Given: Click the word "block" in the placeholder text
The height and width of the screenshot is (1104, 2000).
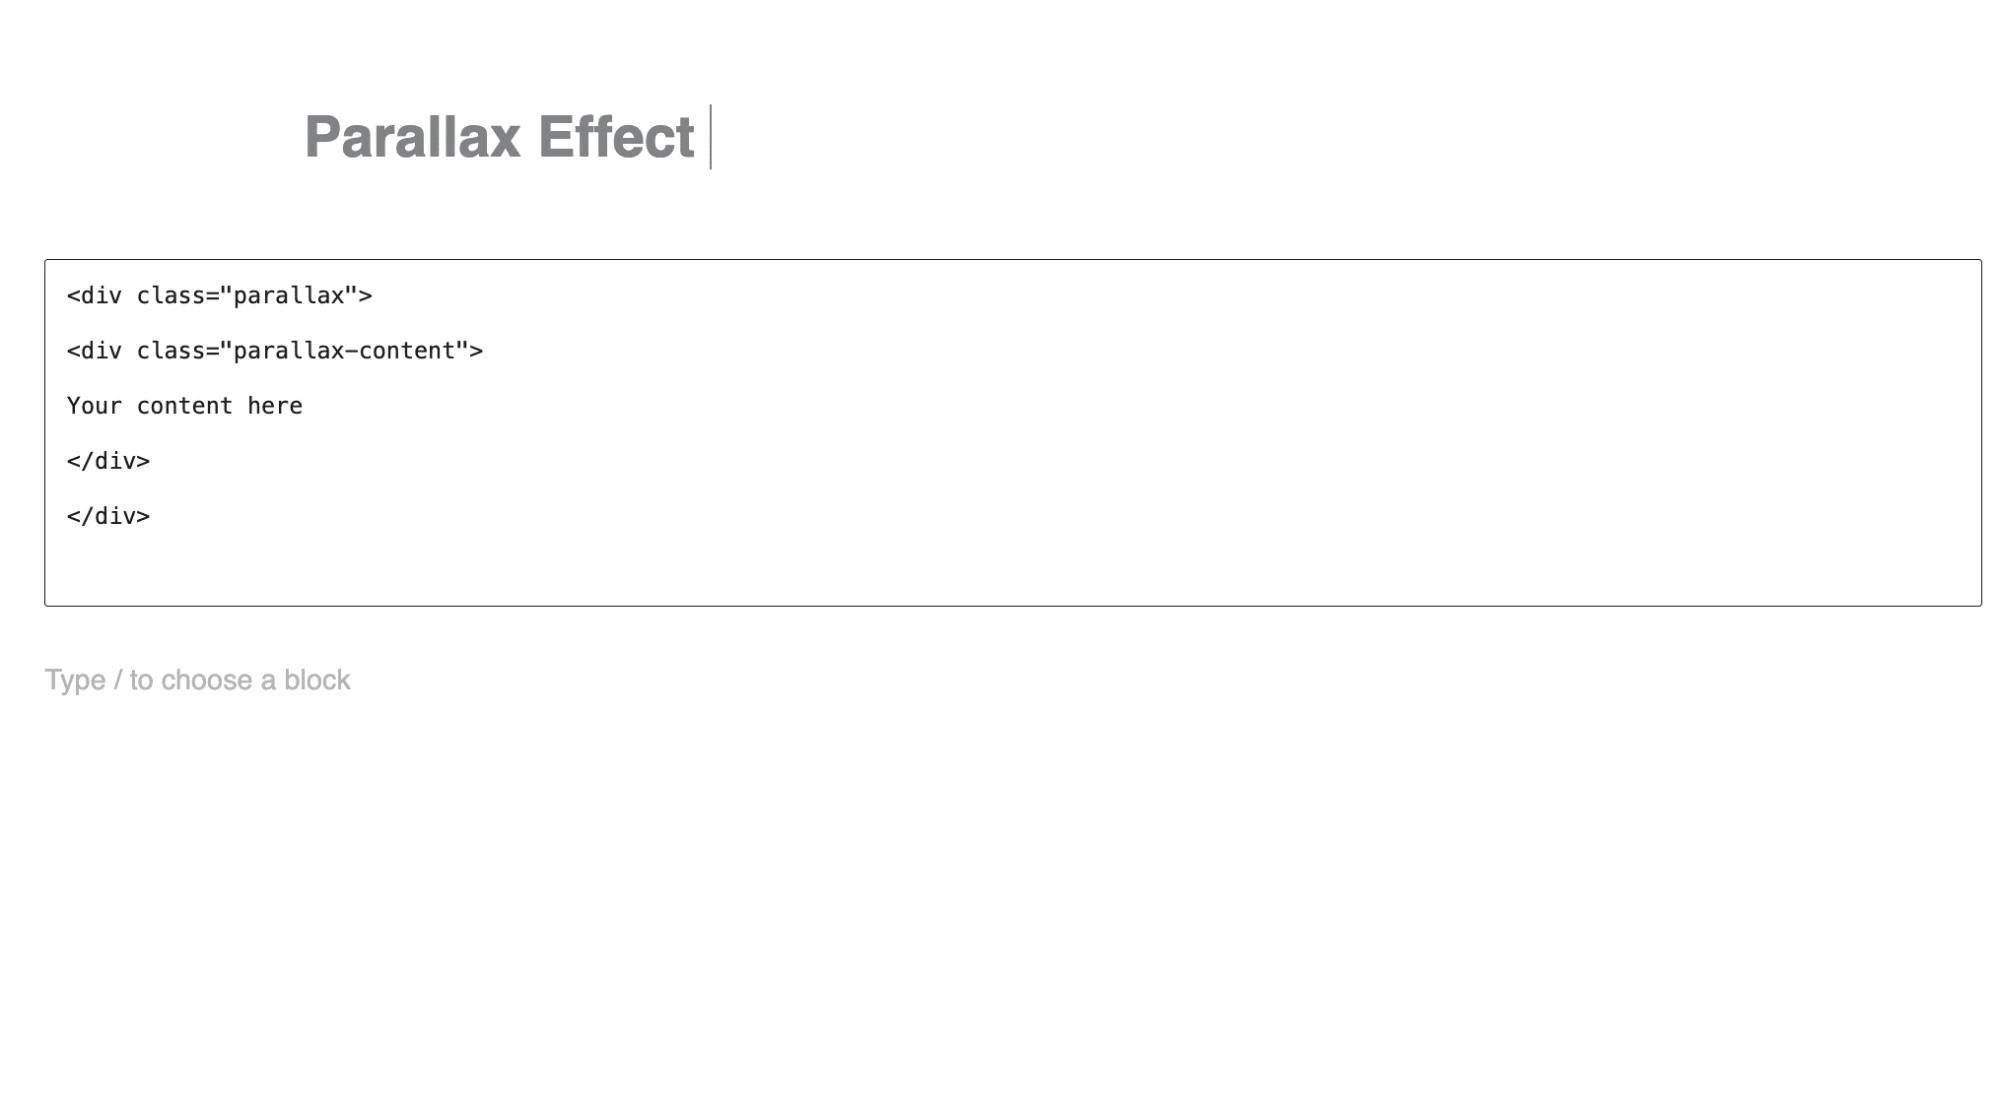Looking at the screenshot, I should pos(317,680).
